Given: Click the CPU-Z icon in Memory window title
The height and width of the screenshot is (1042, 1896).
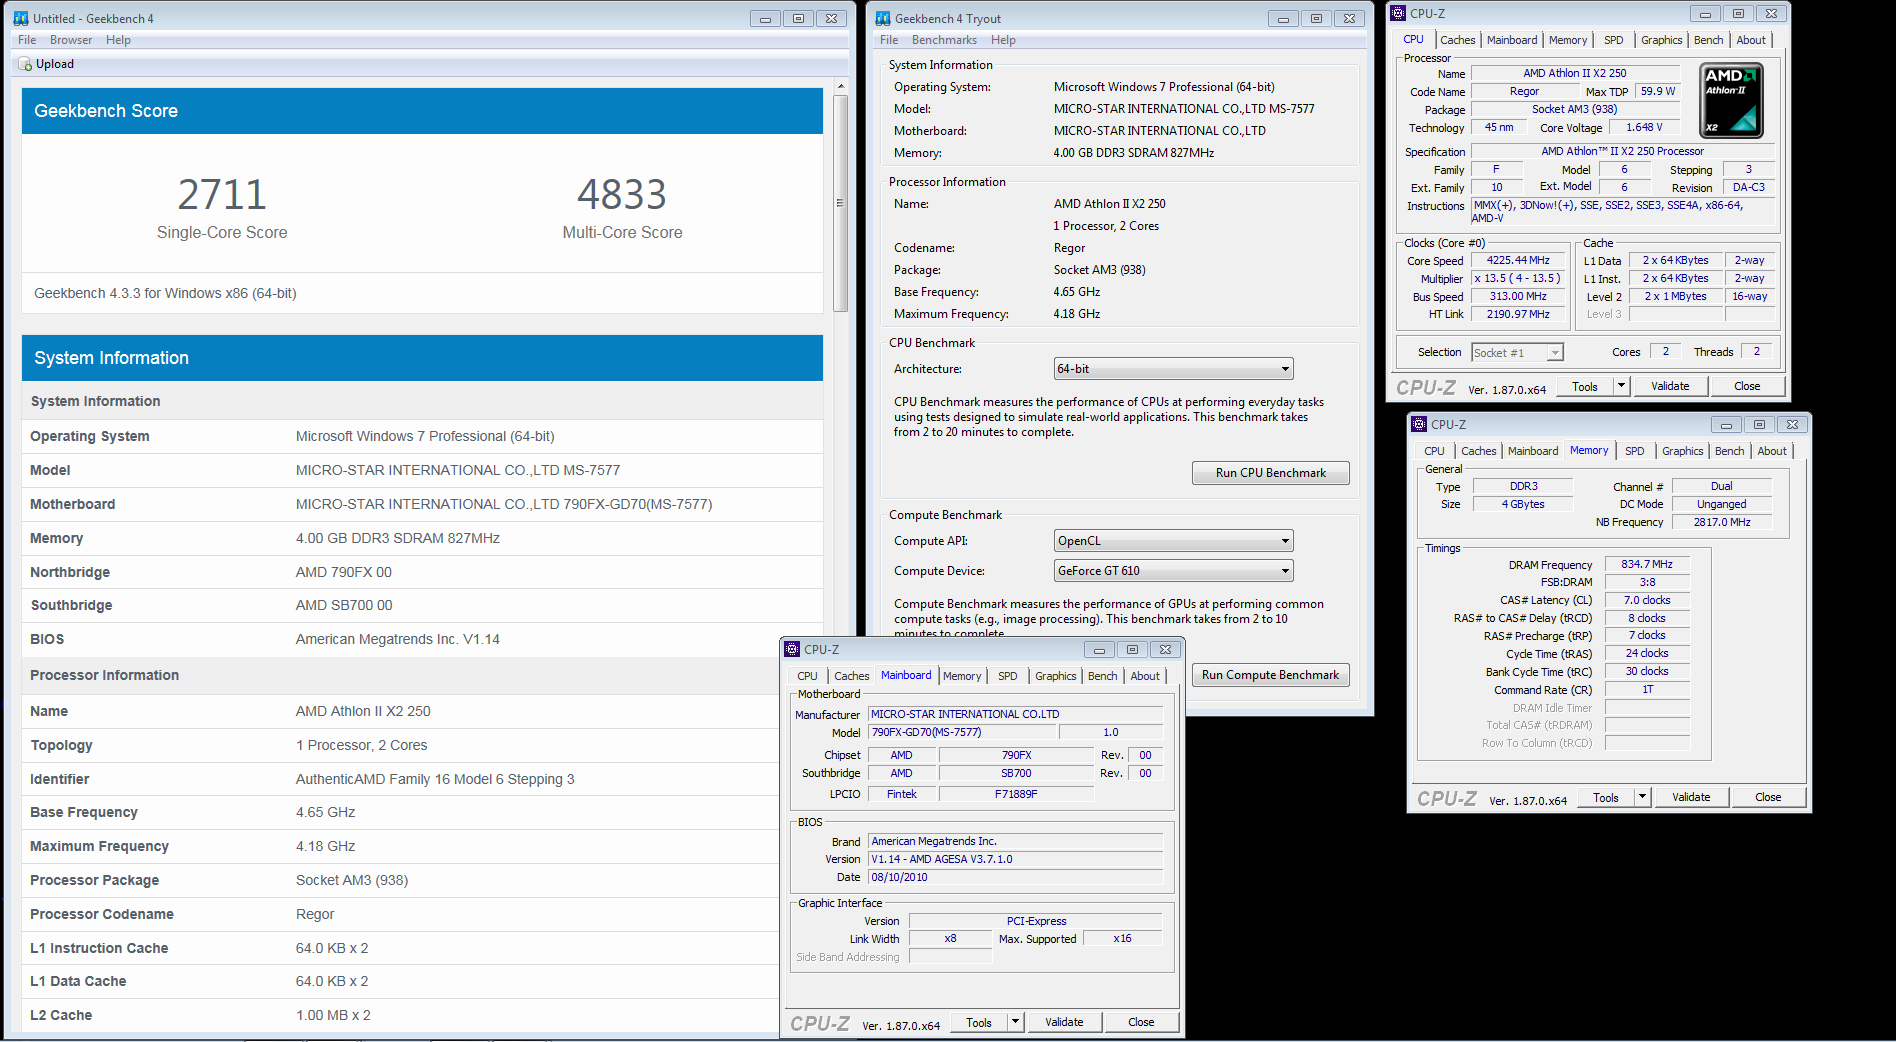Looking at the screenshot, I should pyautogui.click(x=1419, y=424).
